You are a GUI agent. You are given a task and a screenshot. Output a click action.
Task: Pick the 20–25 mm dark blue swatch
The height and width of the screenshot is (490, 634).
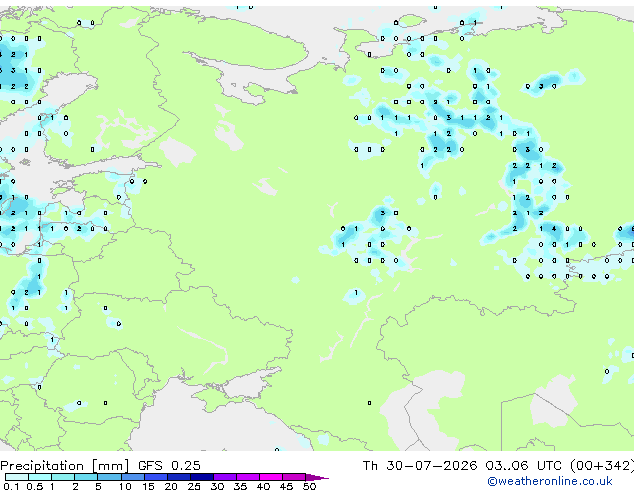point(179,477)
